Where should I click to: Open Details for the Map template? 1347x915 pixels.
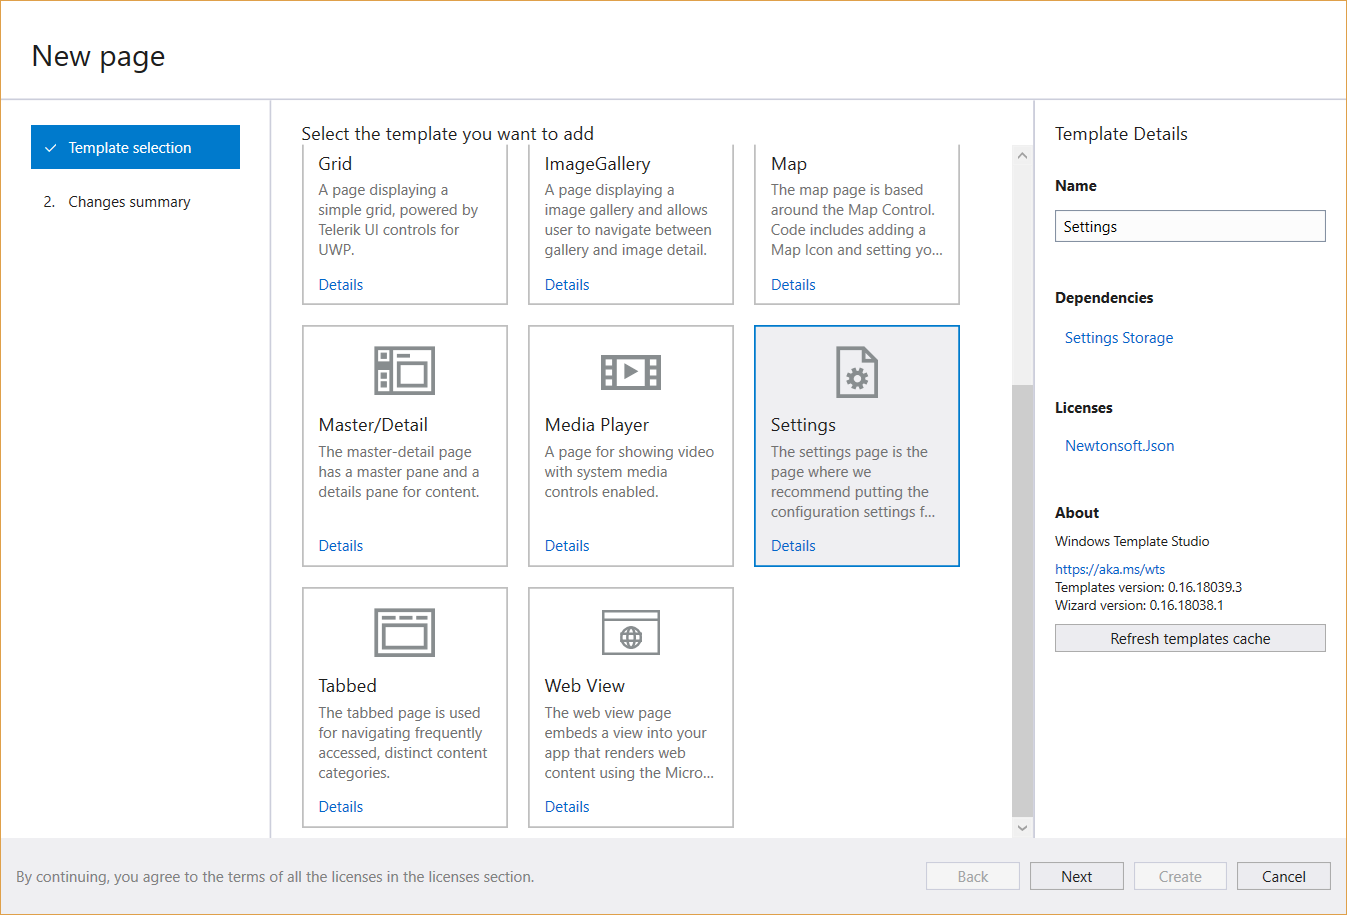click(x=793, y=284)
